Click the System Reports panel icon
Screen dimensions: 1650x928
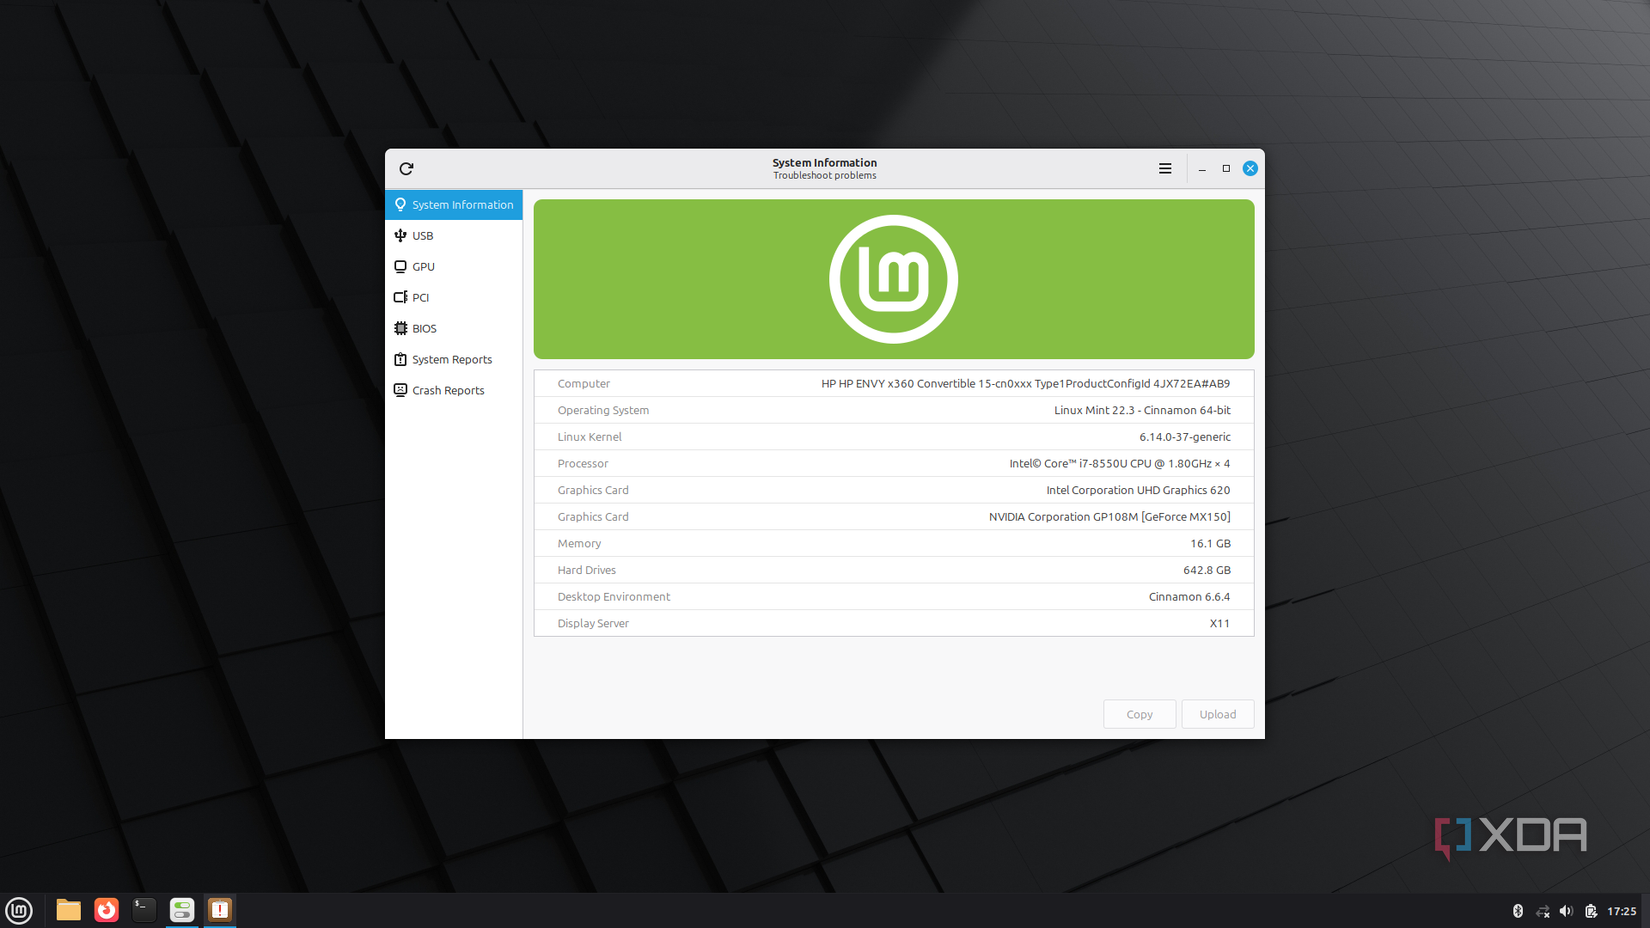coord(220,910)
